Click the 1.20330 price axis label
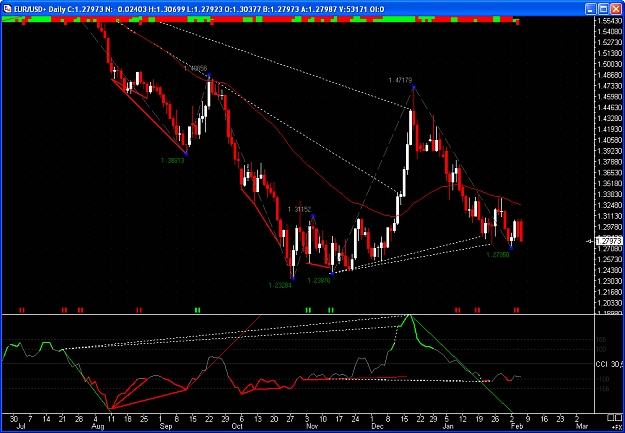This screenshot has width=625, height=433. click(x=609, y=302)
